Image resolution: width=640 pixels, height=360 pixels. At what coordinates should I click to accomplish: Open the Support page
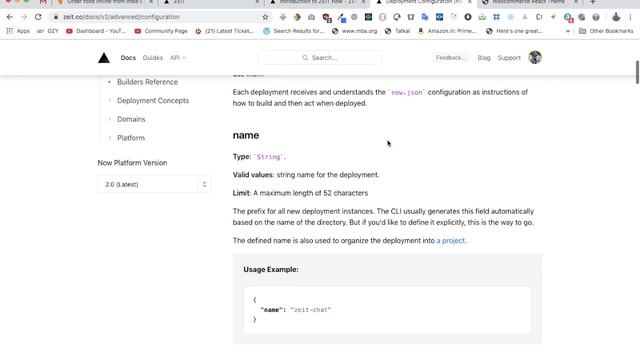[509, 58]
